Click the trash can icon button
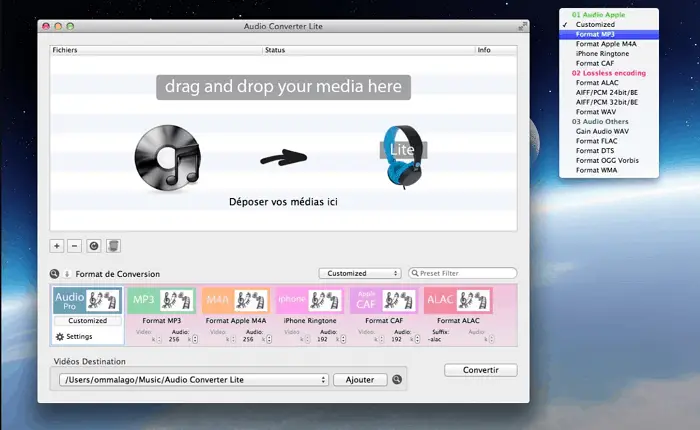The image size is (700, 430). [x=113, y=246]
